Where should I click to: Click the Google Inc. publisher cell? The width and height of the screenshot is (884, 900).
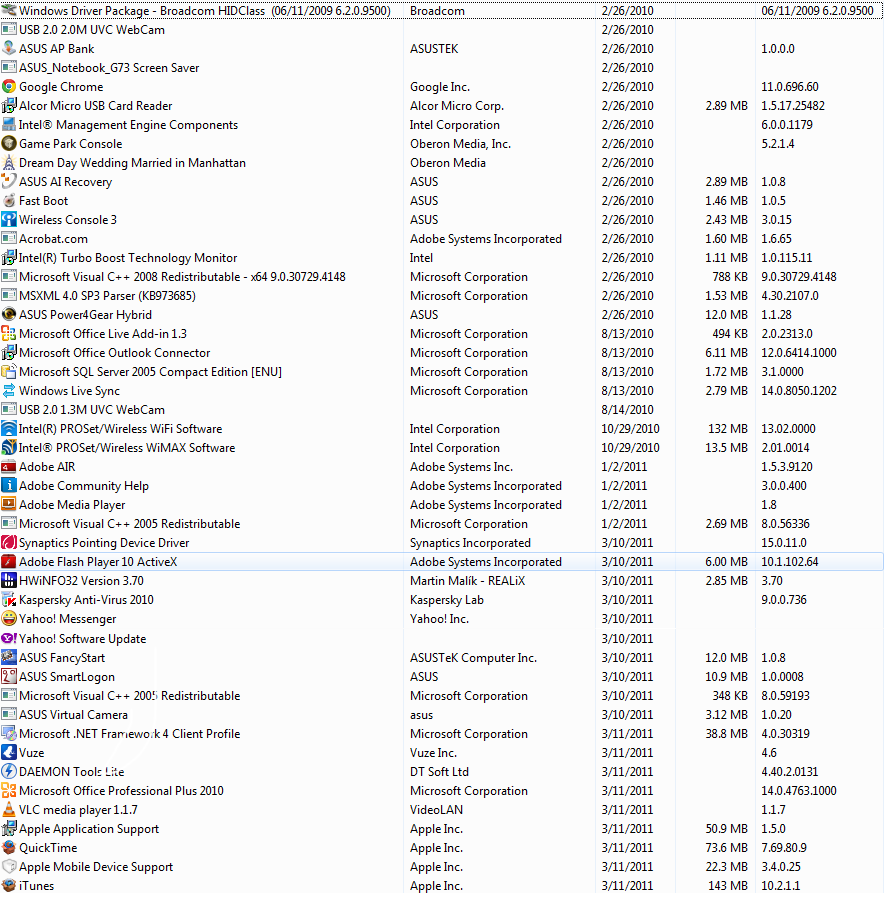pos(440,87)
